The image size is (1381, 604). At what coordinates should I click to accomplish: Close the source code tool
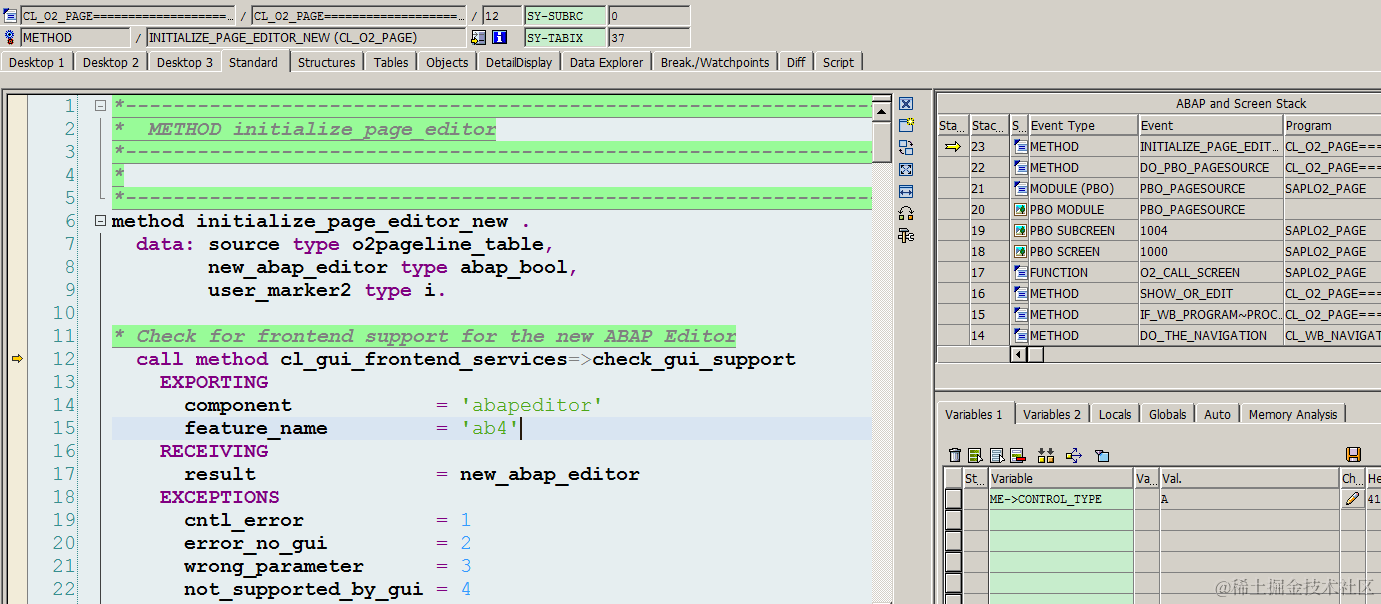tap(906, 104)
